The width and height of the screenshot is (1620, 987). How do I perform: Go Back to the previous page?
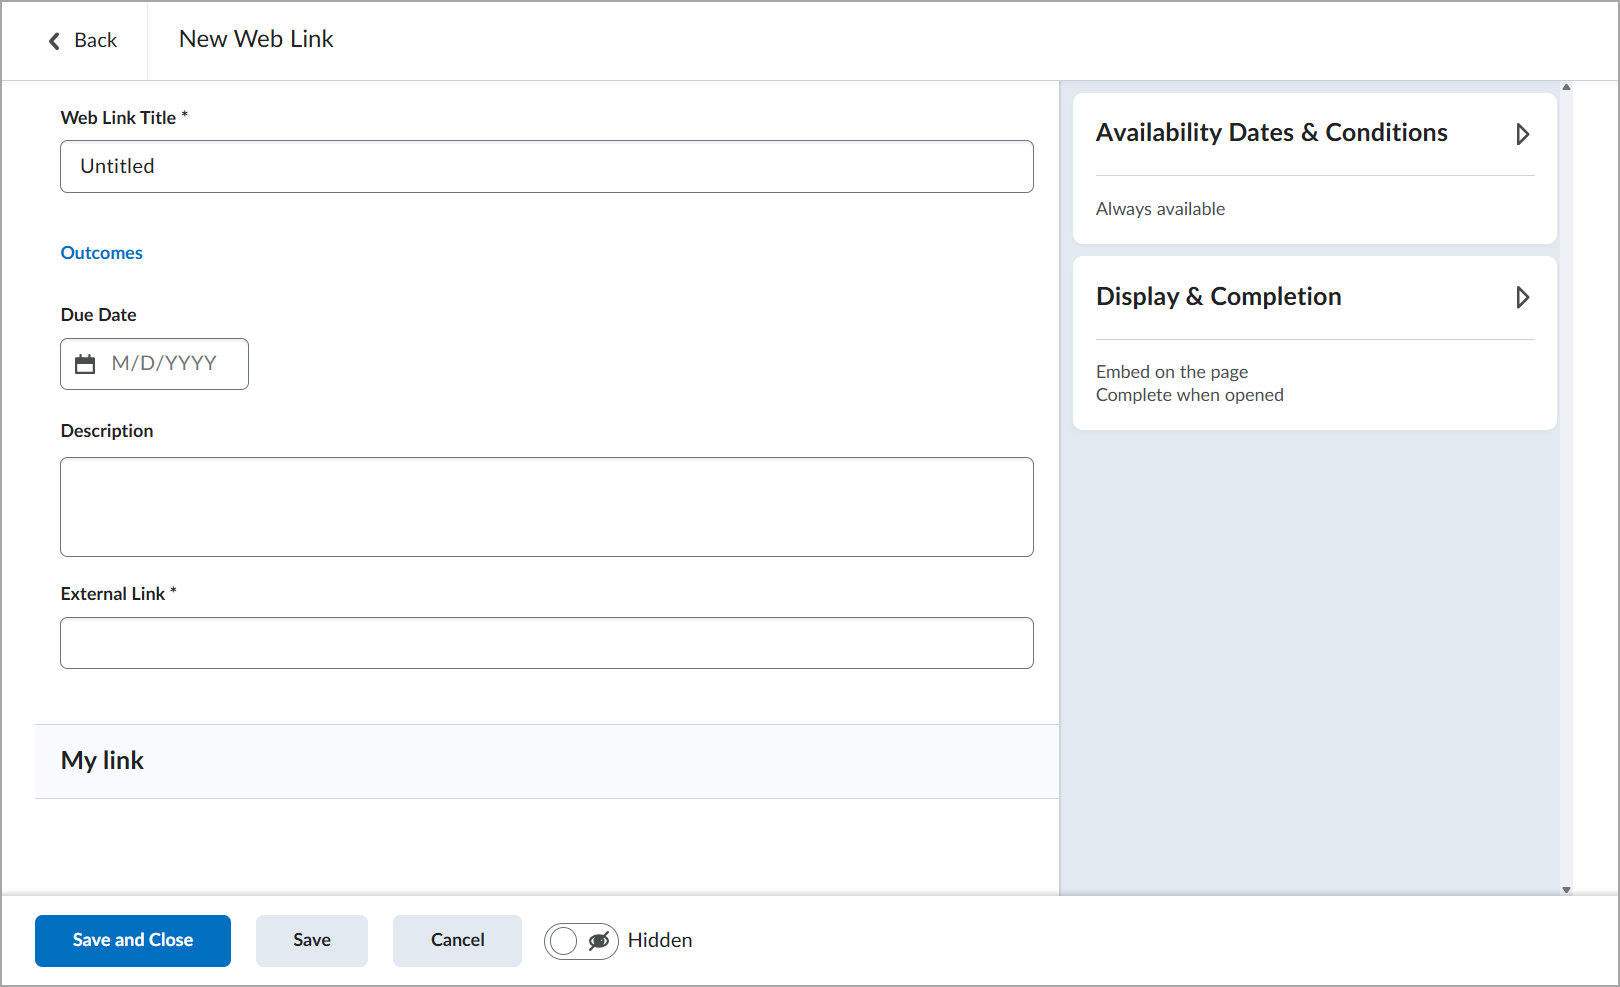click(x=83, y=41)
